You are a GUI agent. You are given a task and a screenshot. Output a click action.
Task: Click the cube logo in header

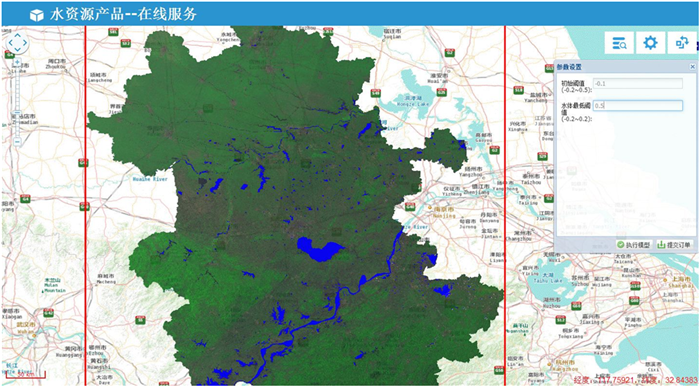click(x=37, y=15)
